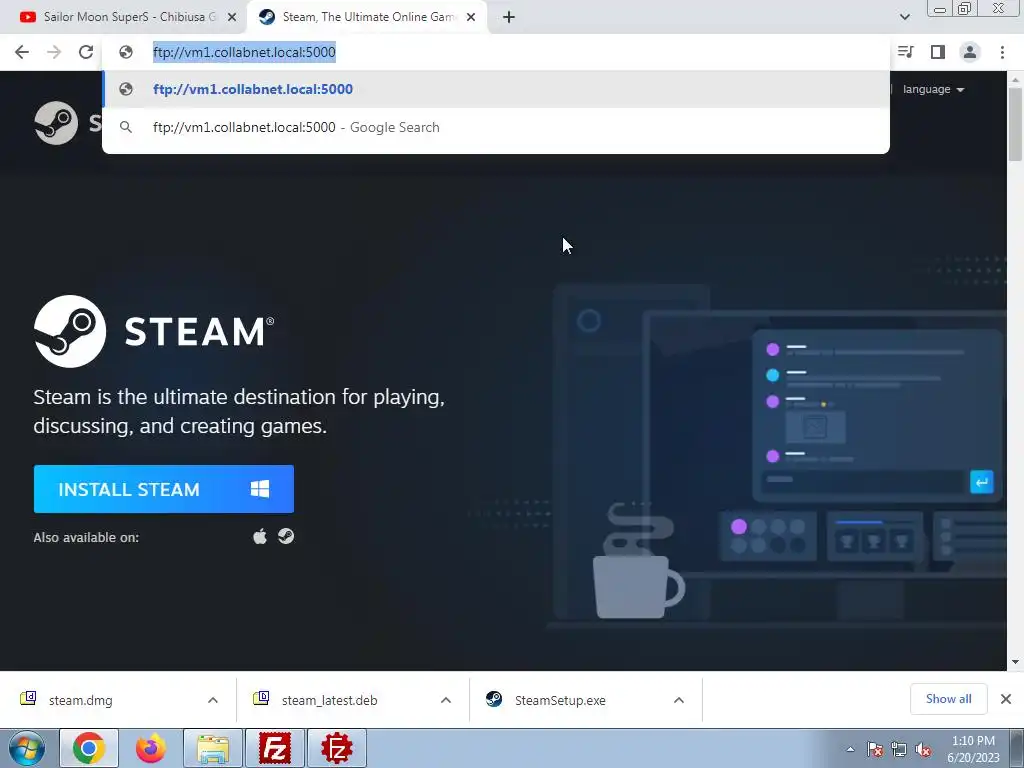Screen dimensions: 1024x768
Task: Close the Sailor Moon YouTube tab
Action: [232, 18]
